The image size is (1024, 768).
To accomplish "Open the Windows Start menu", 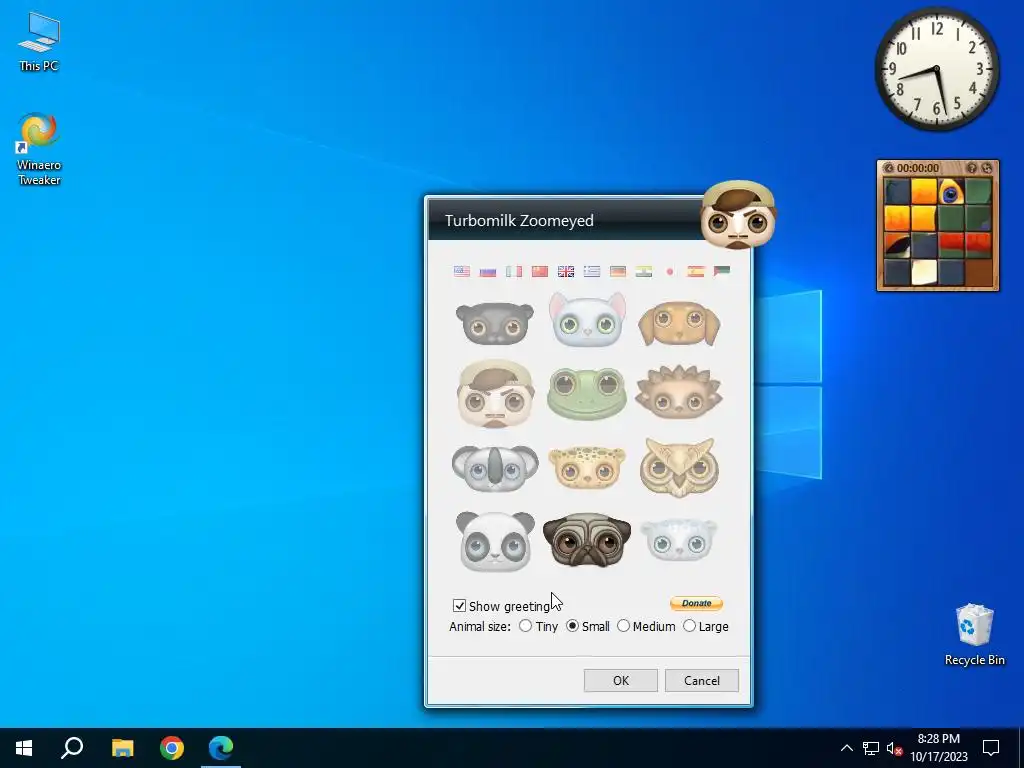I will coord(24,748).
